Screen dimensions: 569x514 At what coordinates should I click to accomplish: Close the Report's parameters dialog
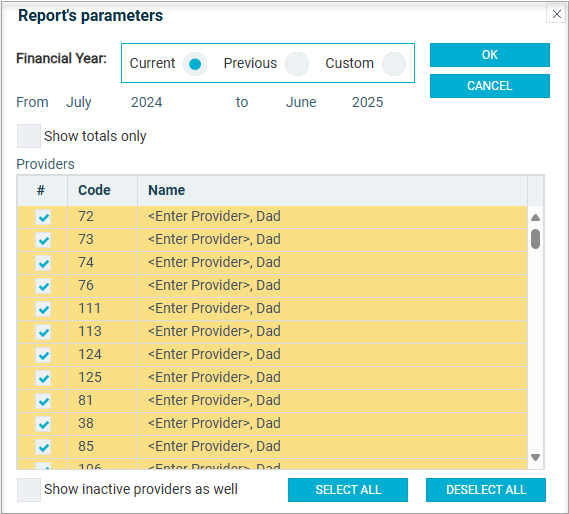click(x=556, y=14)
